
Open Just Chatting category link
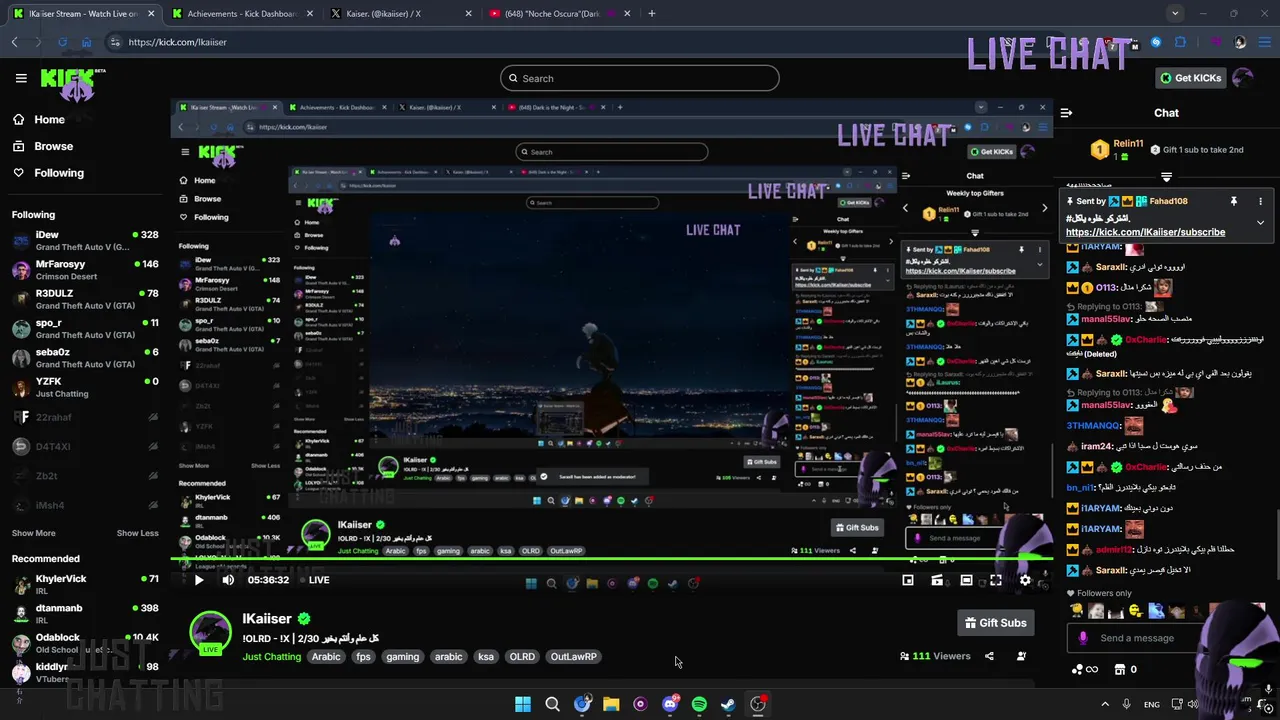(x=271, y=657)
